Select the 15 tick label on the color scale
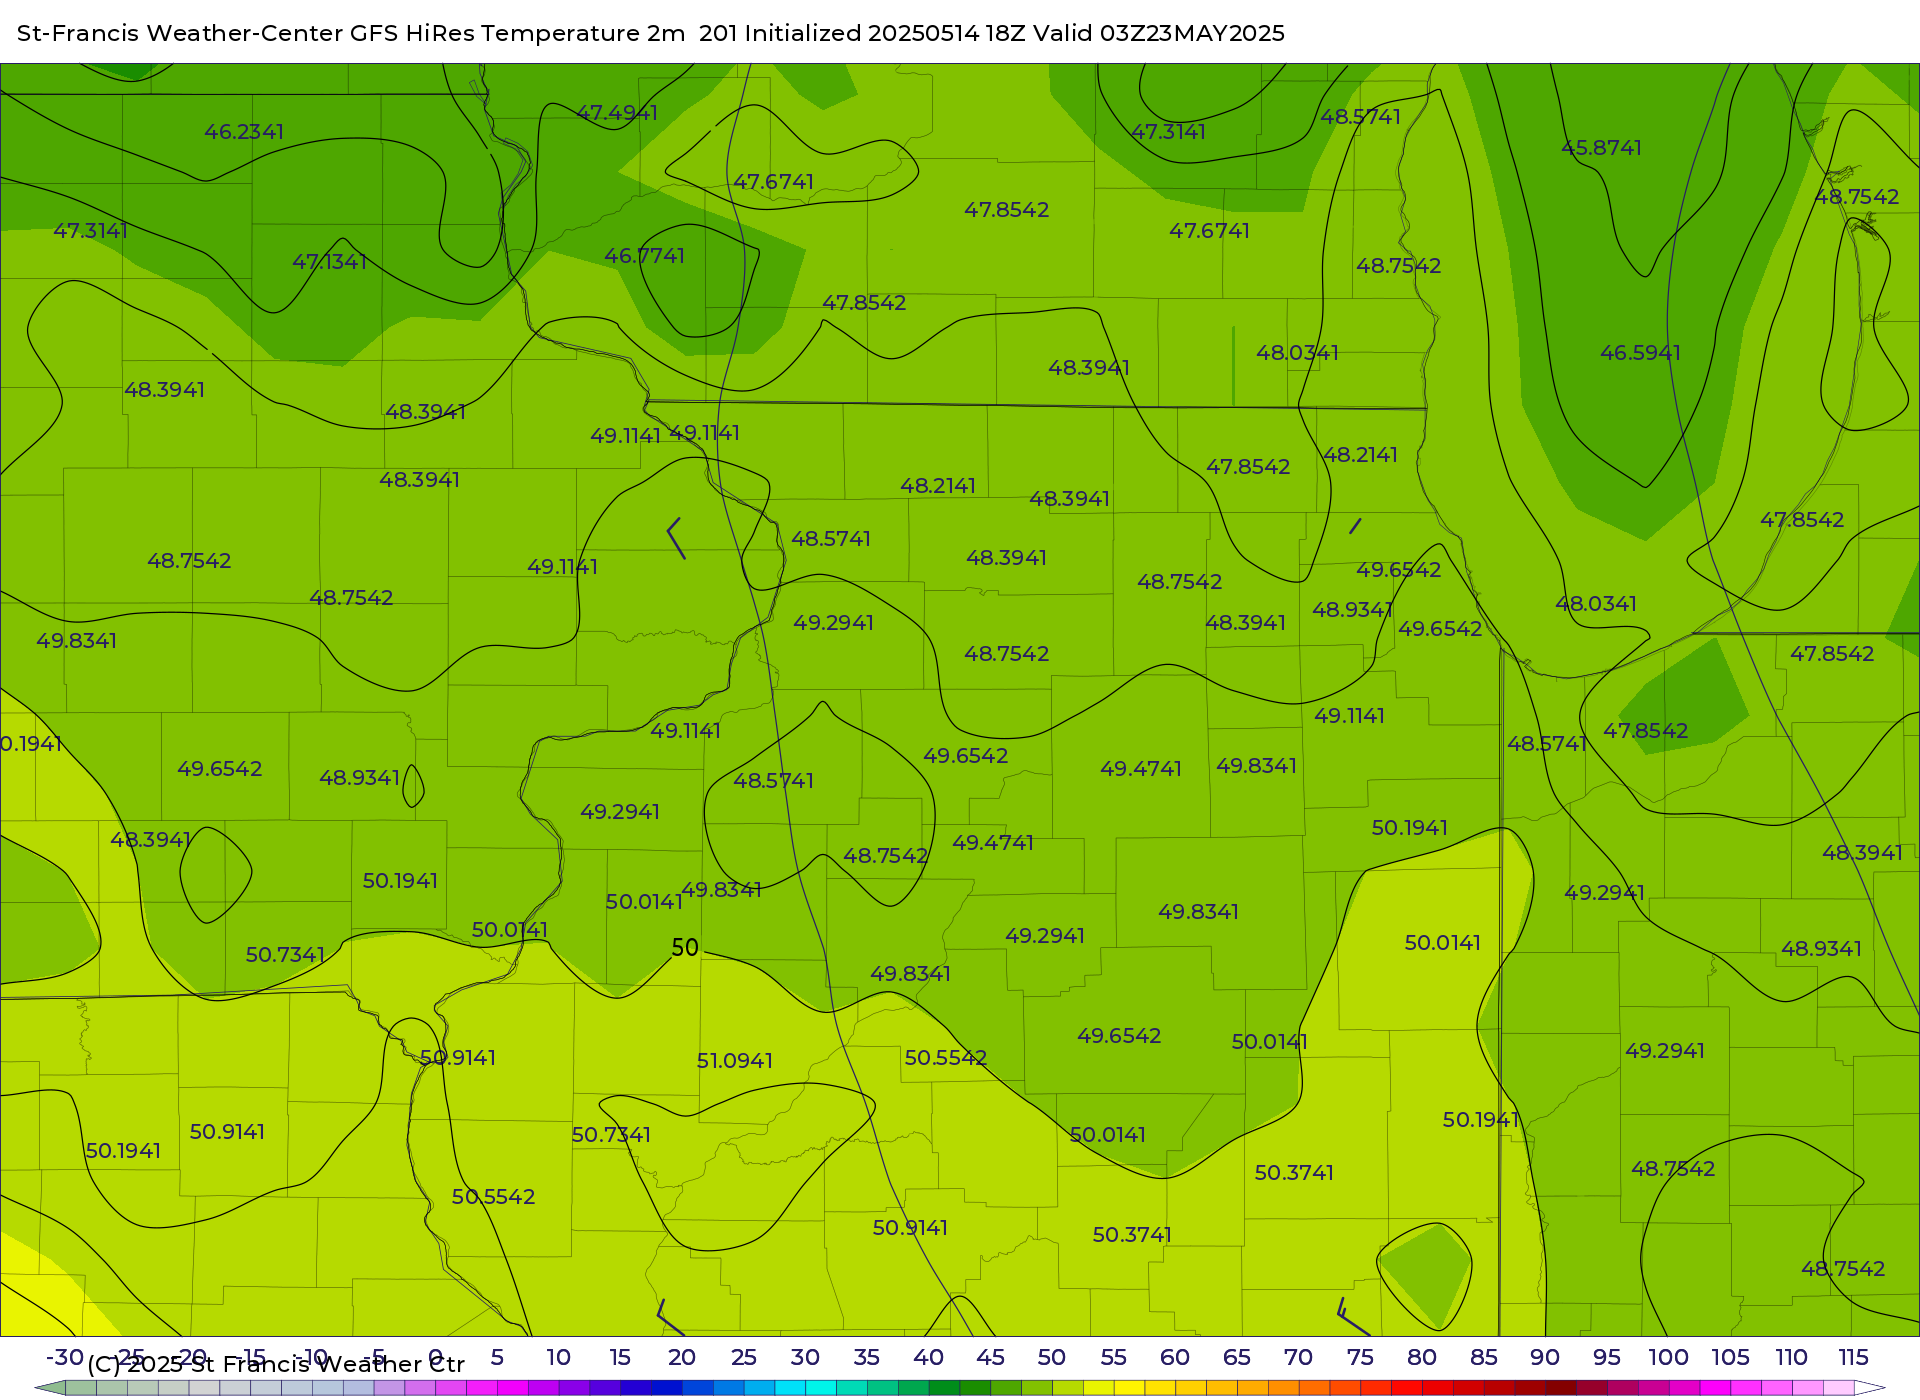Viewport: 1920px width, 1400px height. tap(620, 1358)
